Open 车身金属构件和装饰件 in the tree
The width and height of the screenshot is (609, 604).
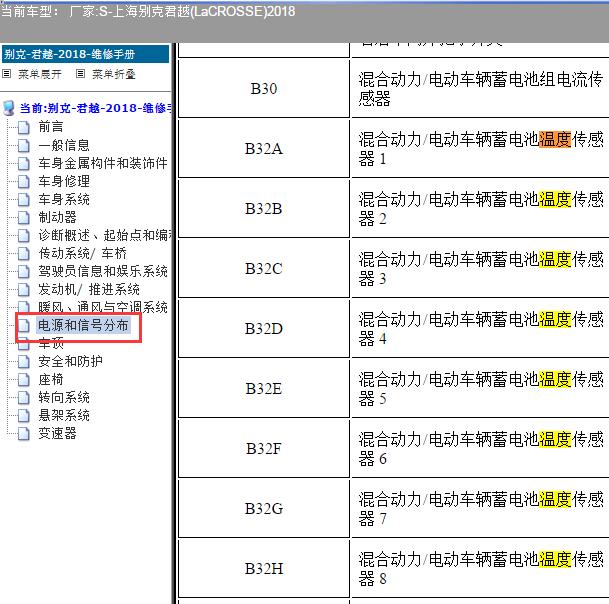(103, 163)
